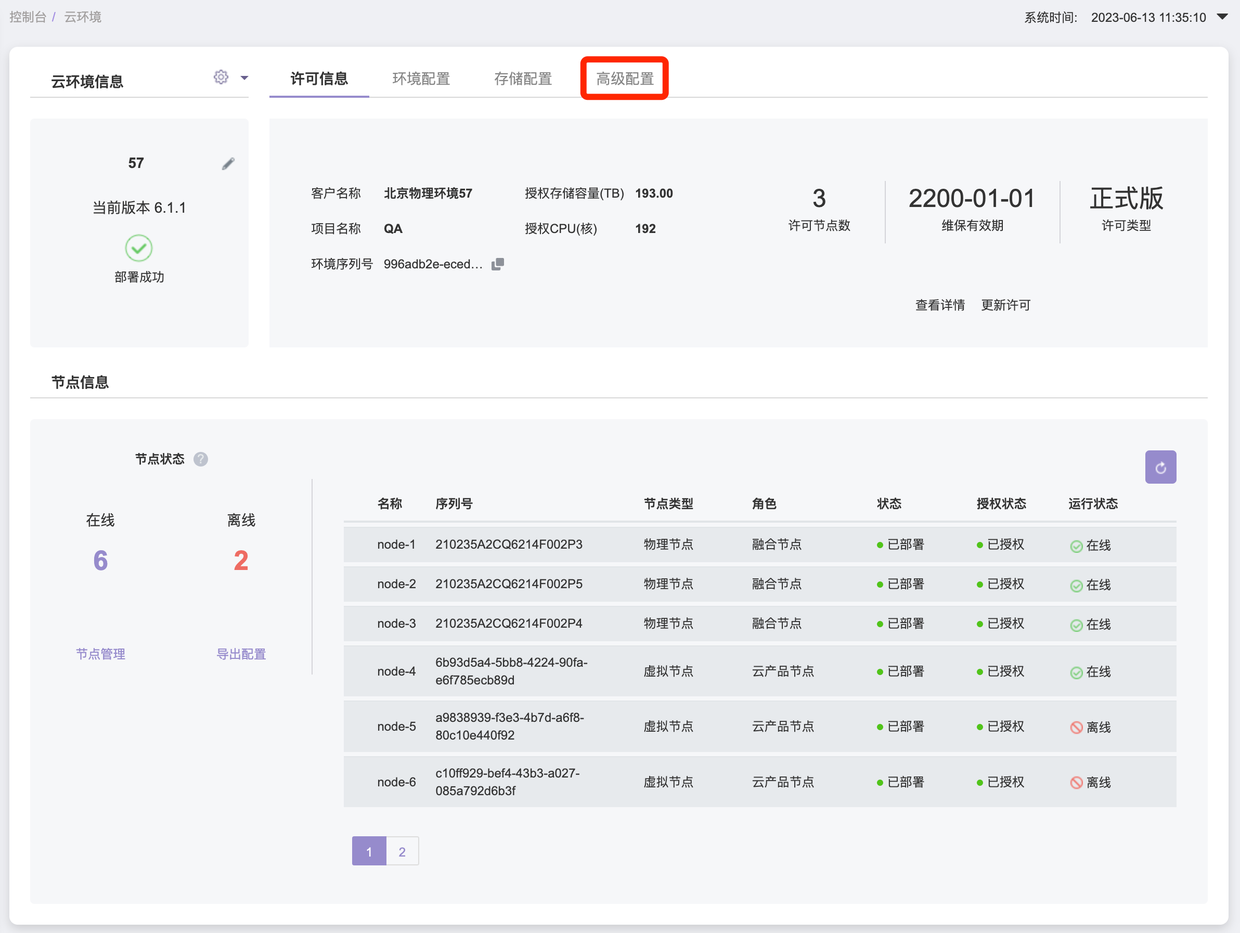Click the 导出配置 link

(x=241, y=654)
